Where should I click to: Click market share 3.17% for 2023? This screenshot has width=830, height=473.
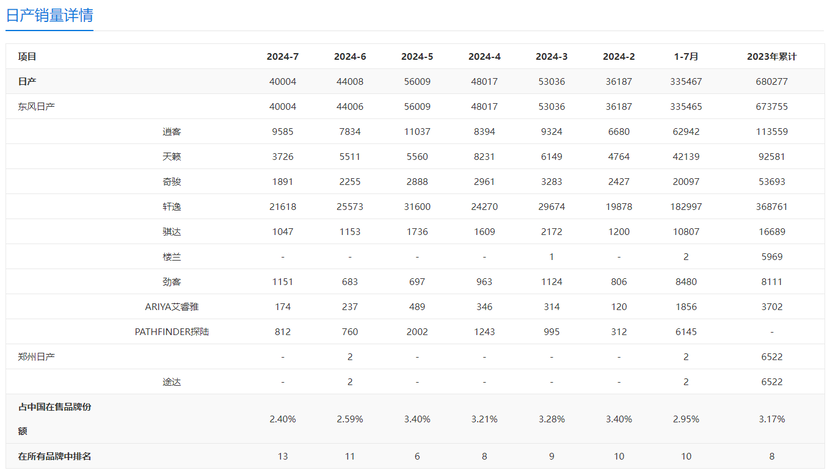(772, 419)
